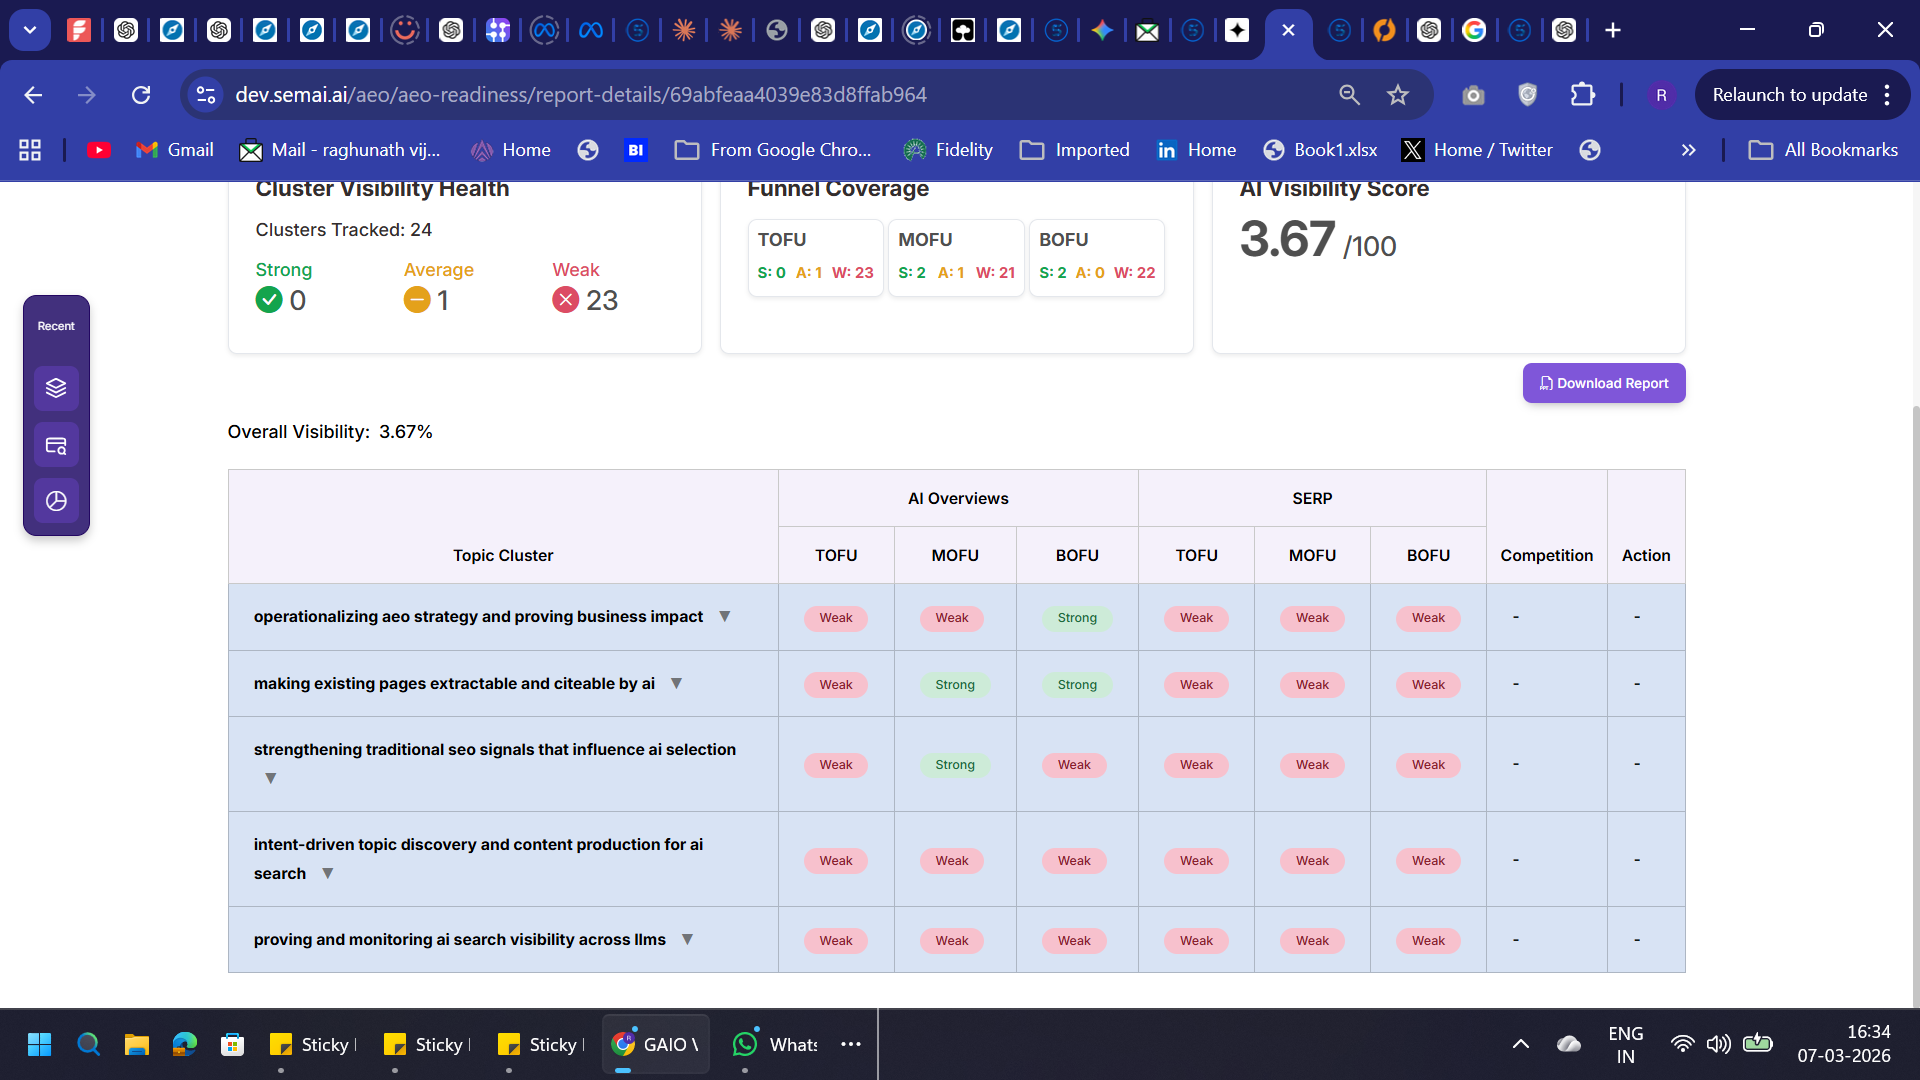This screenshot has height=1080, width=1920.
Task: Bookmark this page with star icon
Action: pos(1397,95)
